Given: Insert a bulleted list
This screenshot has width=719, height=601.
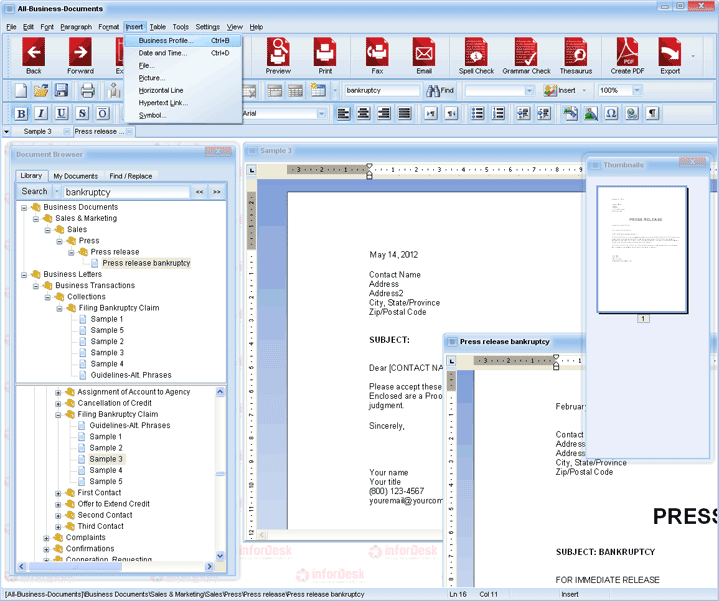Looking at the screenshot, I should tap(477, 113).
